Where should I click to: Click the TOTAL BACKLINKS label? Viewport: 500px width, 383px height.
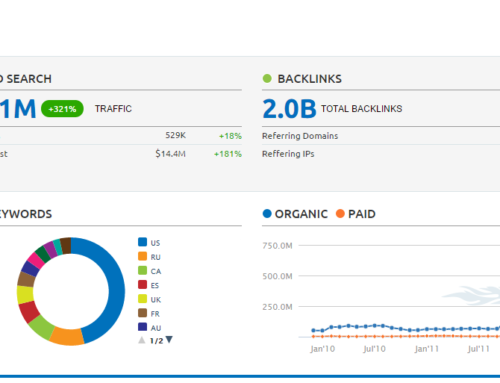(x=362, y=109)
